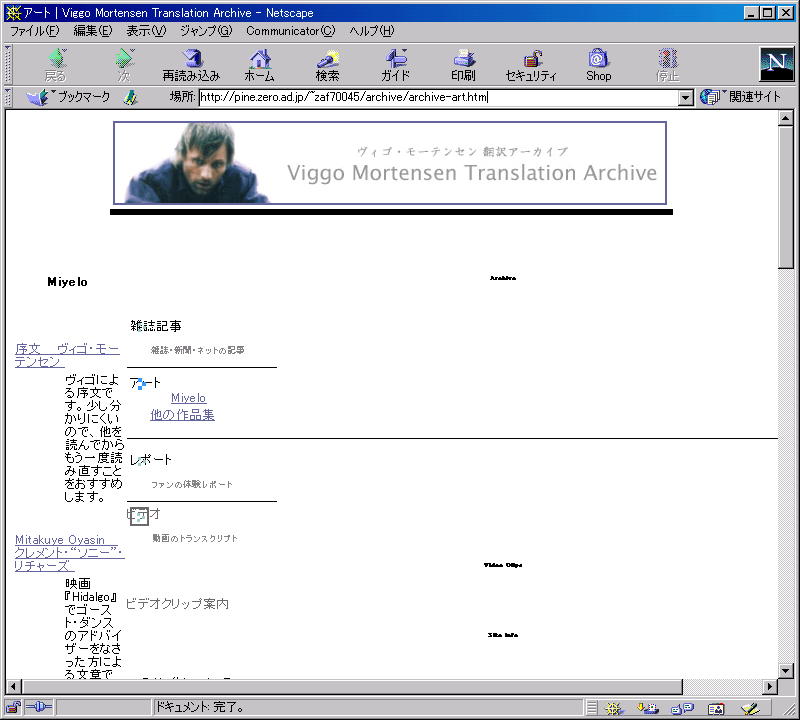
Task: Click the connection status icon in status bar
Action: click(39, 707)
